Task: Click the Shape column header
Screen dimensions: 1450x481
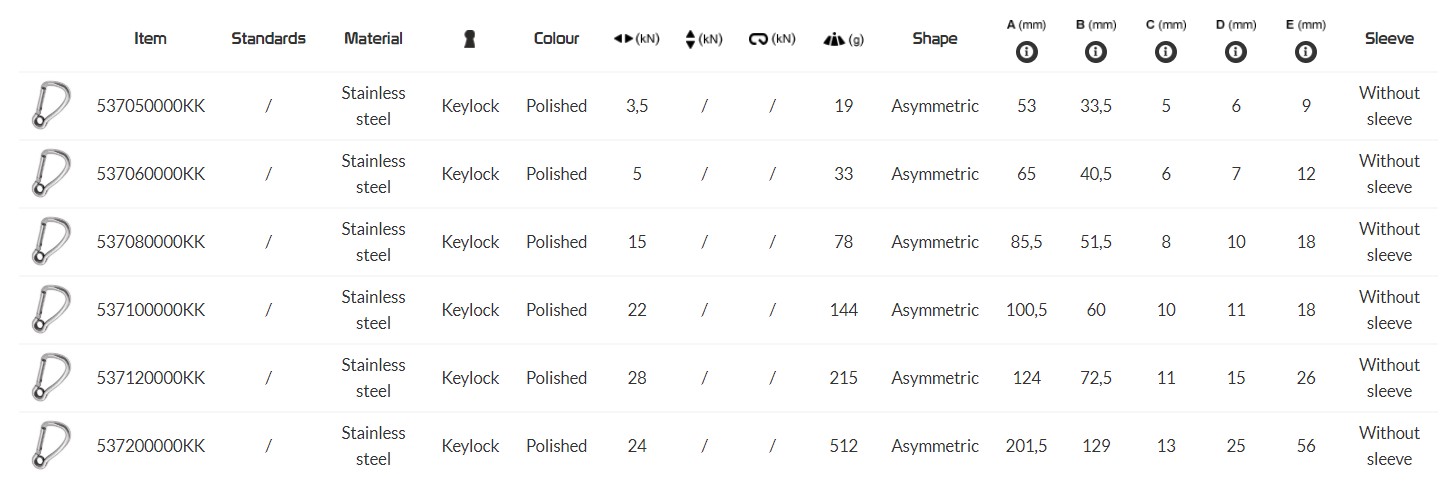Action: pos(934,38)
